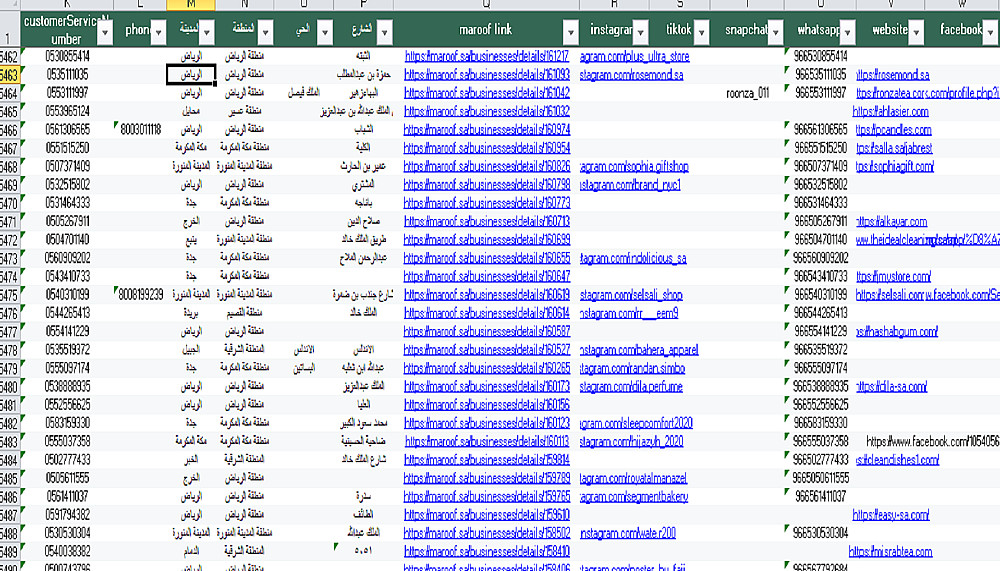Select whatsapp cell 966540310199
The width and height of the screenshot is (1000, 571).
(x=821, y=295)
